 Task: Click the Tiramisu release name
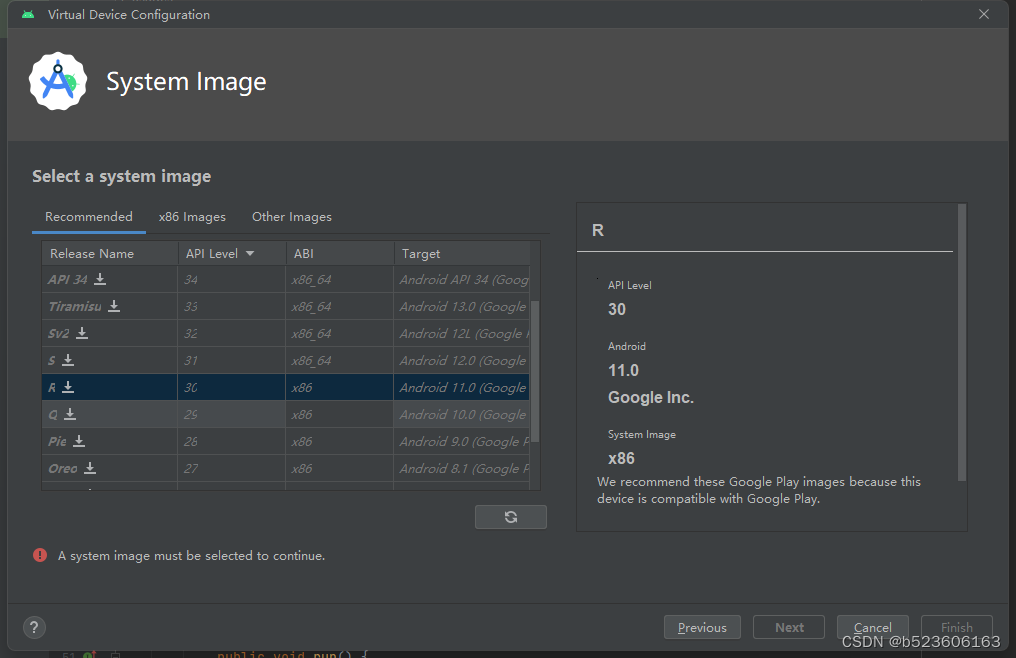tap(75, 307)
